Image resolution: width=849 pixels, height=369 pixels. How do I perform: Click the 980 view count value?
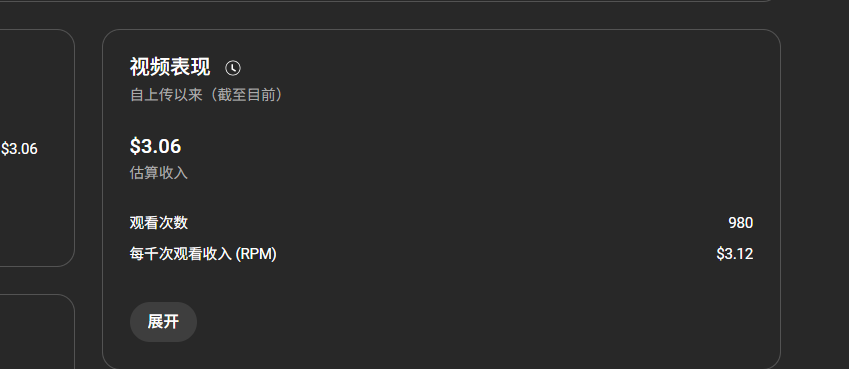click(x=741, y=223)
